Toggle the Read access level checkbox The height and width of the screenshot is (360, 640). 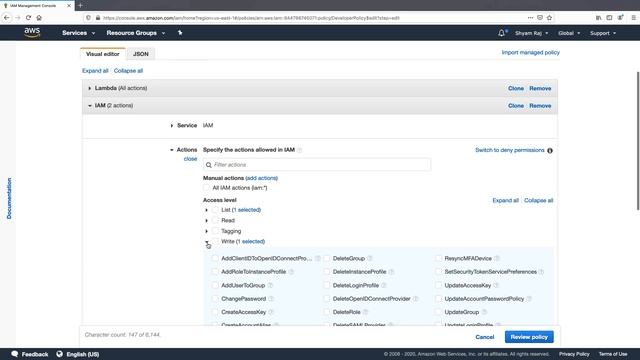215,220
